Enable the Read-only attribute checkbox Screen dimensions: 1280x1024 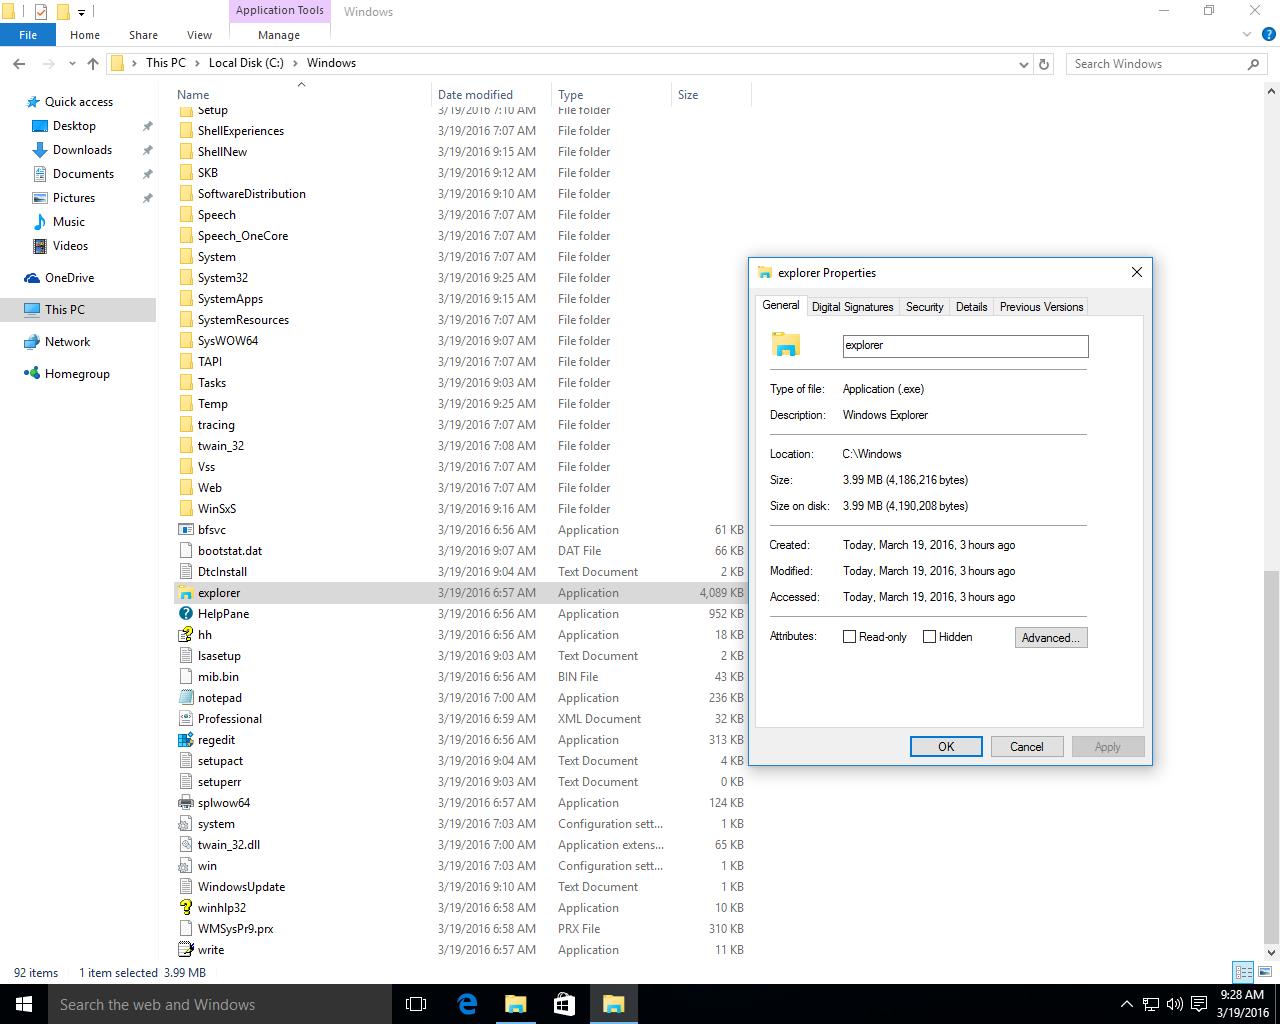(x=849, y=637)
